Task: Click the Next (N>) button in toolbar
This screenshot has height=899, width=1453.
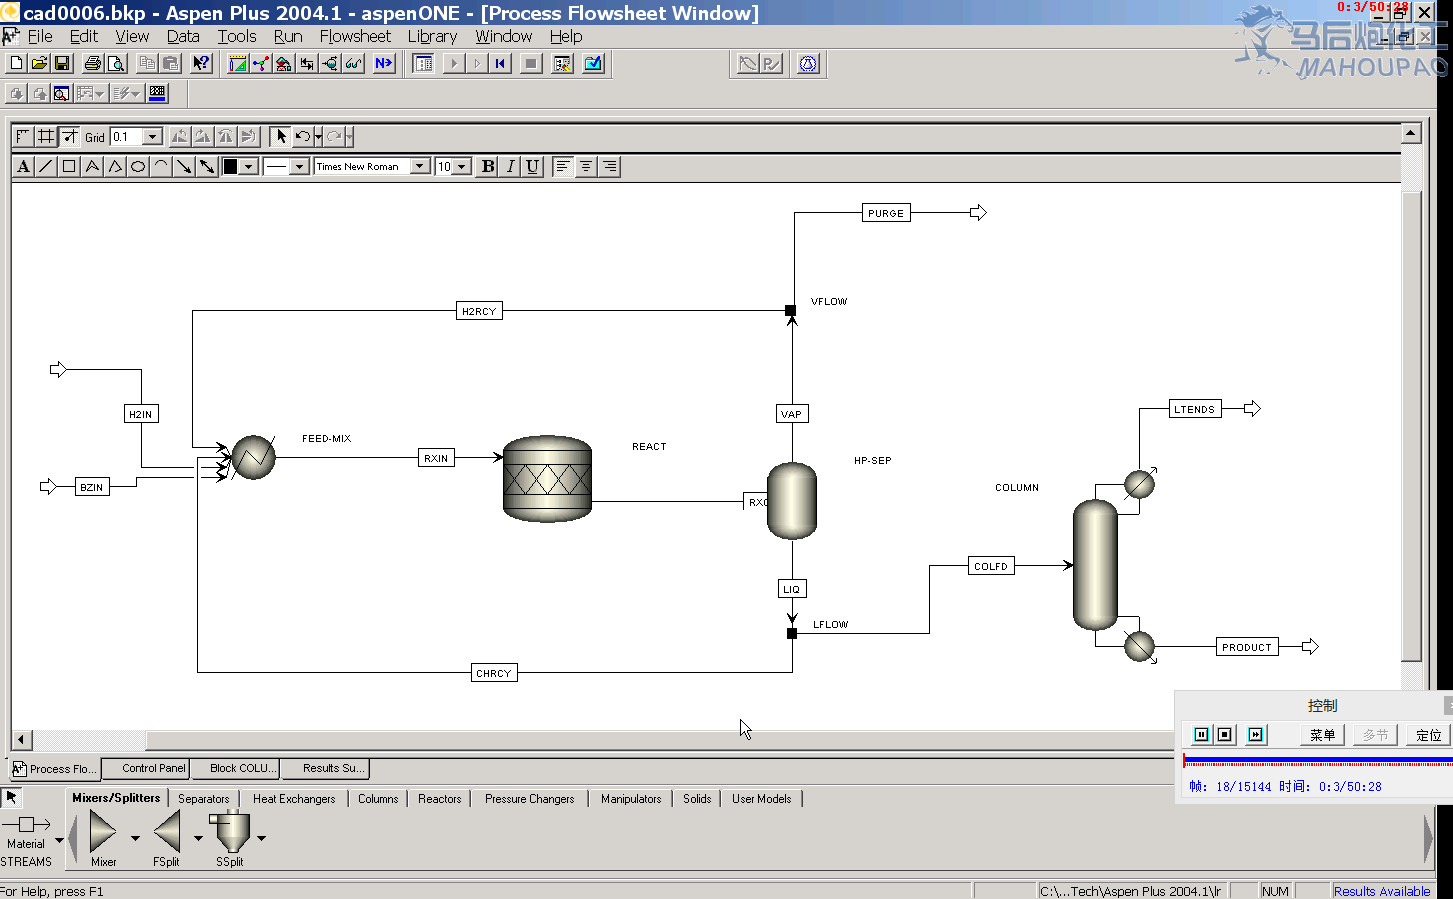Action: click(x=383, y=63)
